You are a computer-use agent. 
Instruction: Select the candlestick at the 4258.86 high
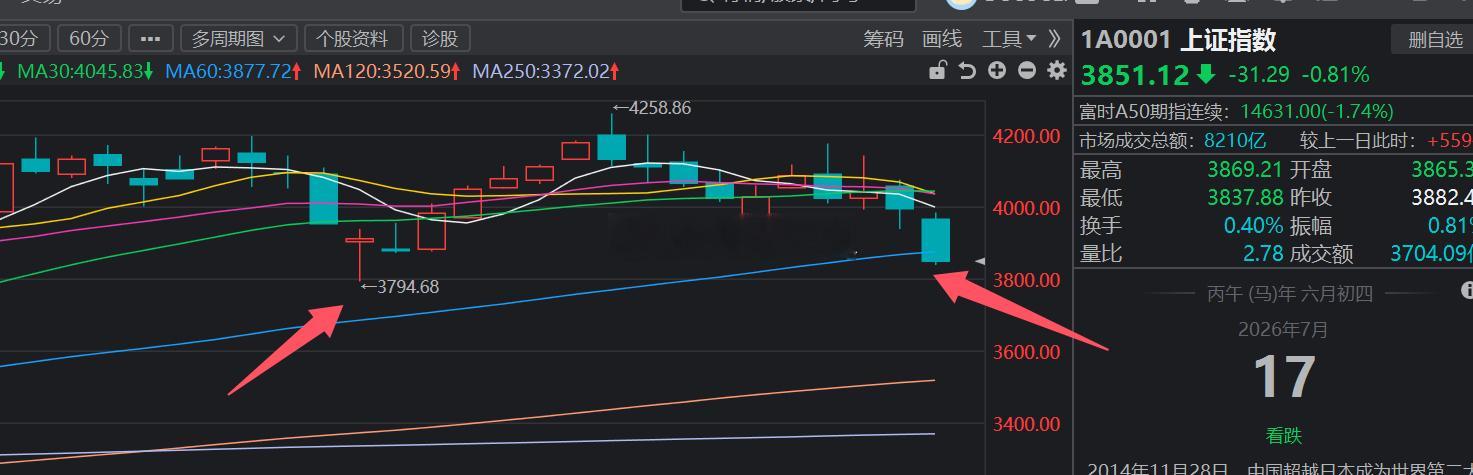coord(612,139)
